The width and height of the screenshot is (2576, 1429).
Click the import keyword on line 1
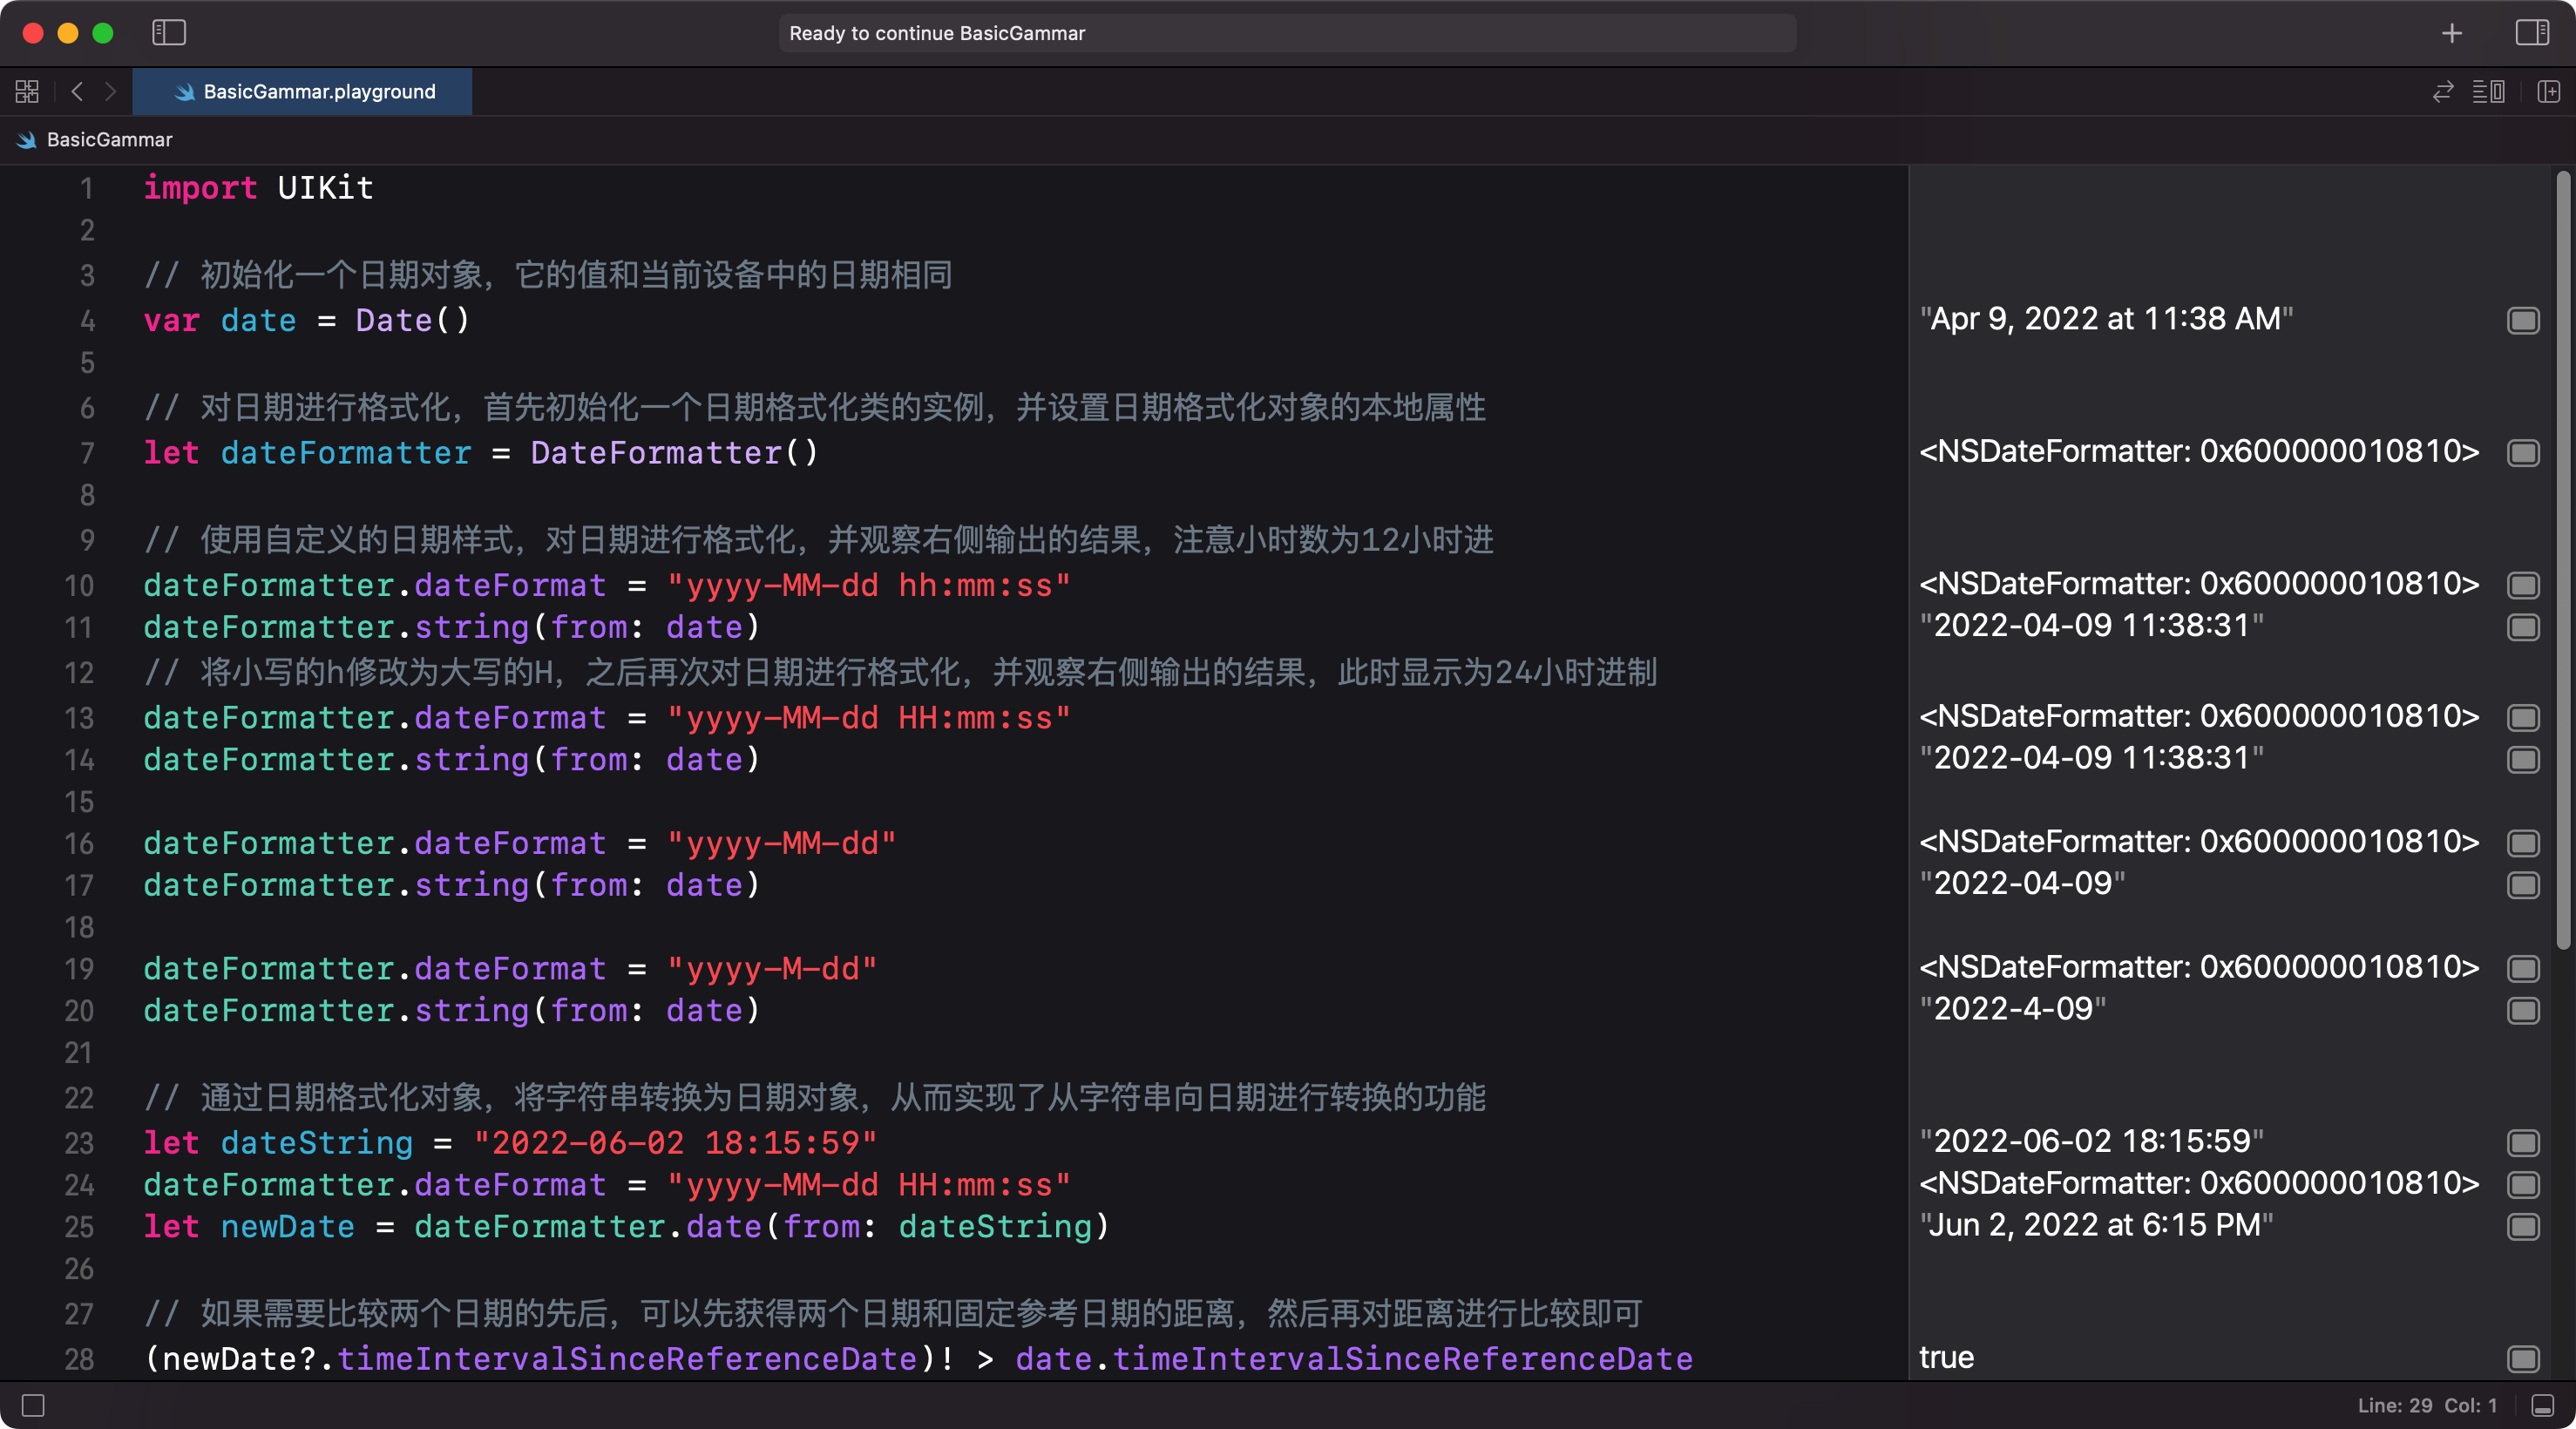[200, 188]
